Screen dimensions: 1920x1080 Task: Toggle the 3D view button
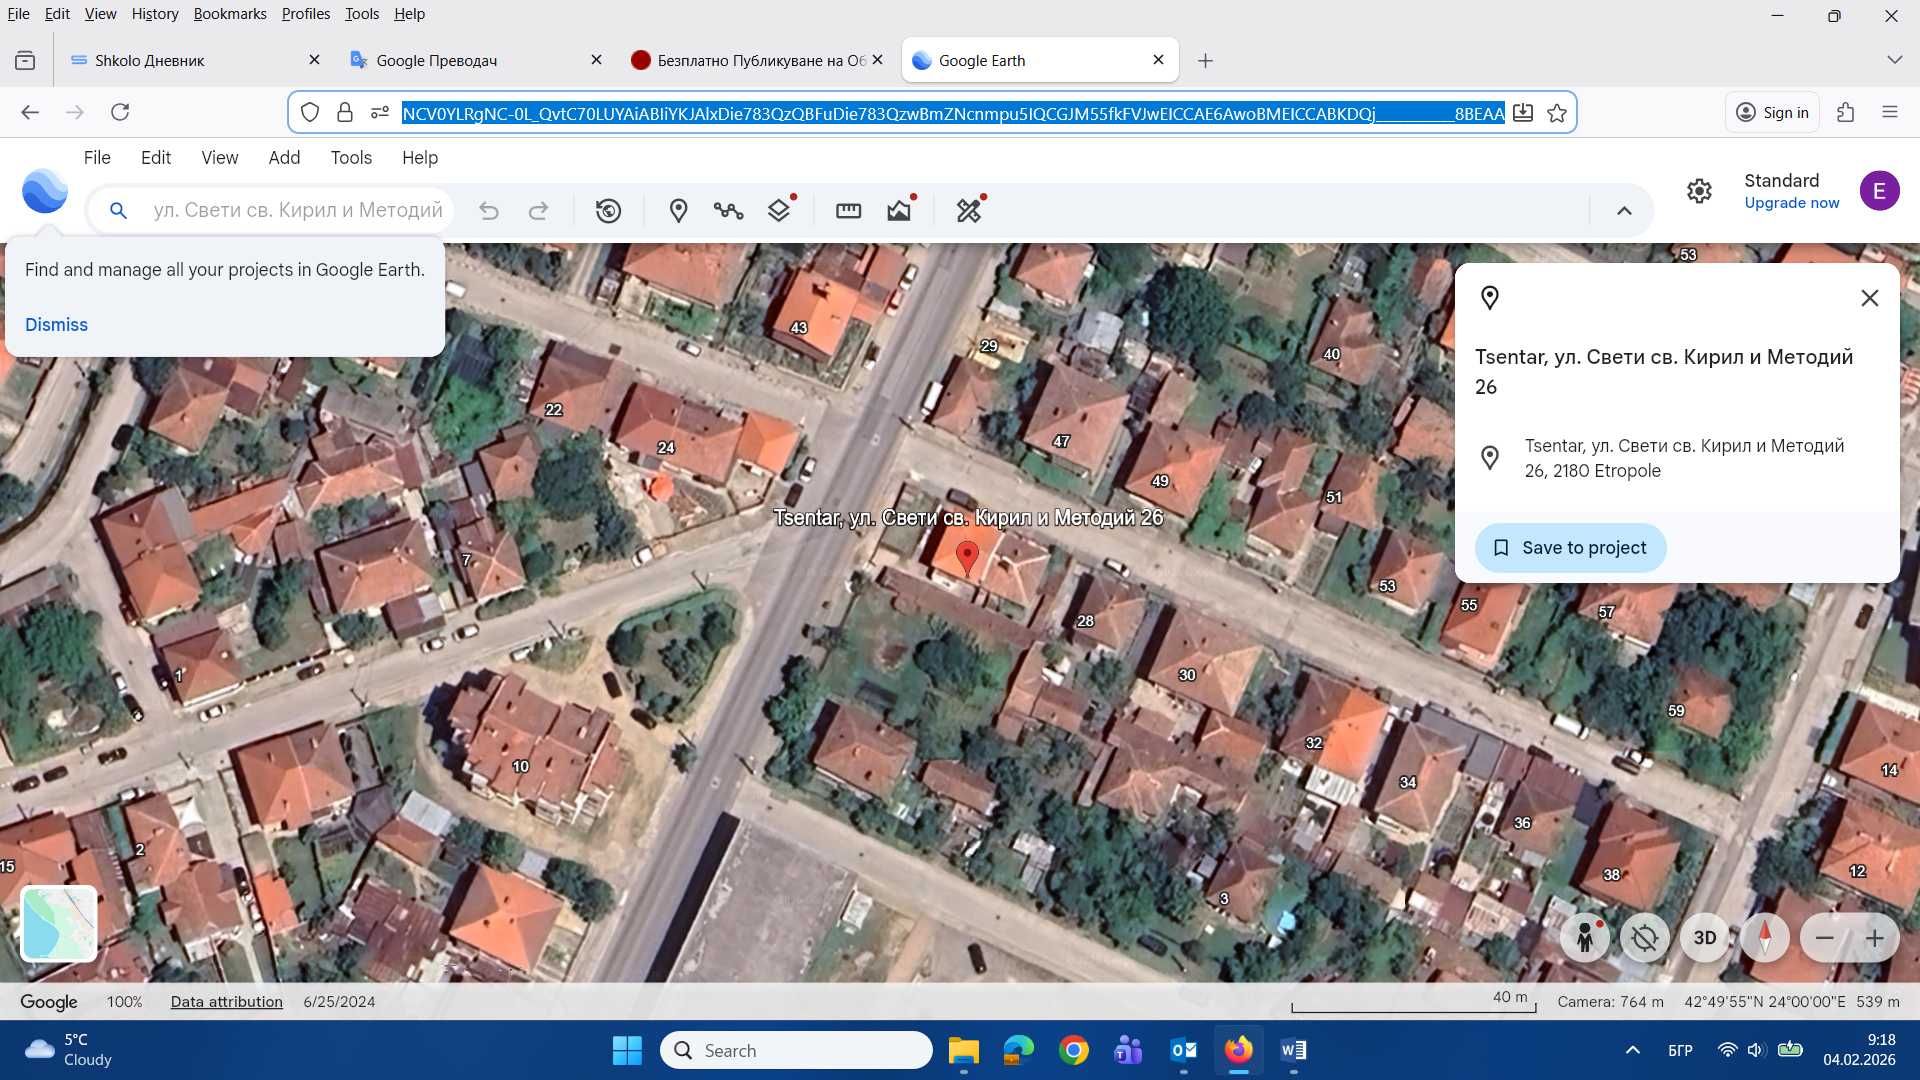1704,938
